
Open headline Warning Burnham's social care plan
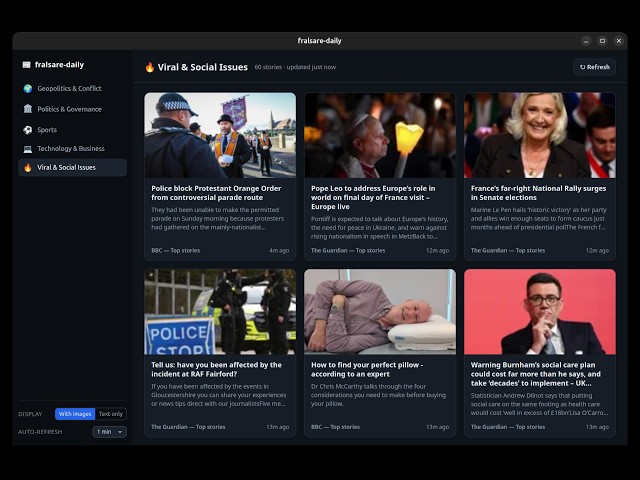coord(536,374)
